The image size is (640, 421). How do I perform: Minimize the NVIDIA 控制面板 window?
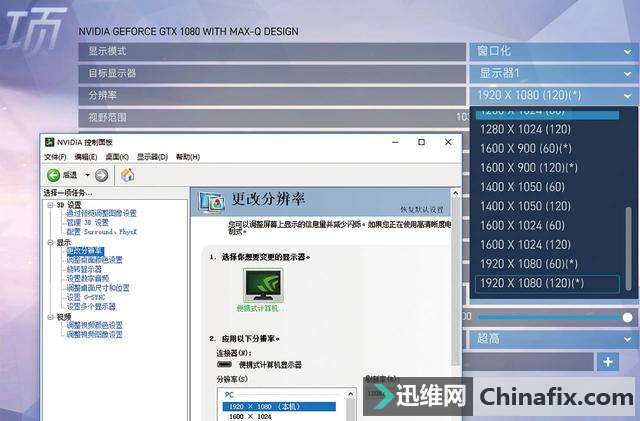coord(395,142)
